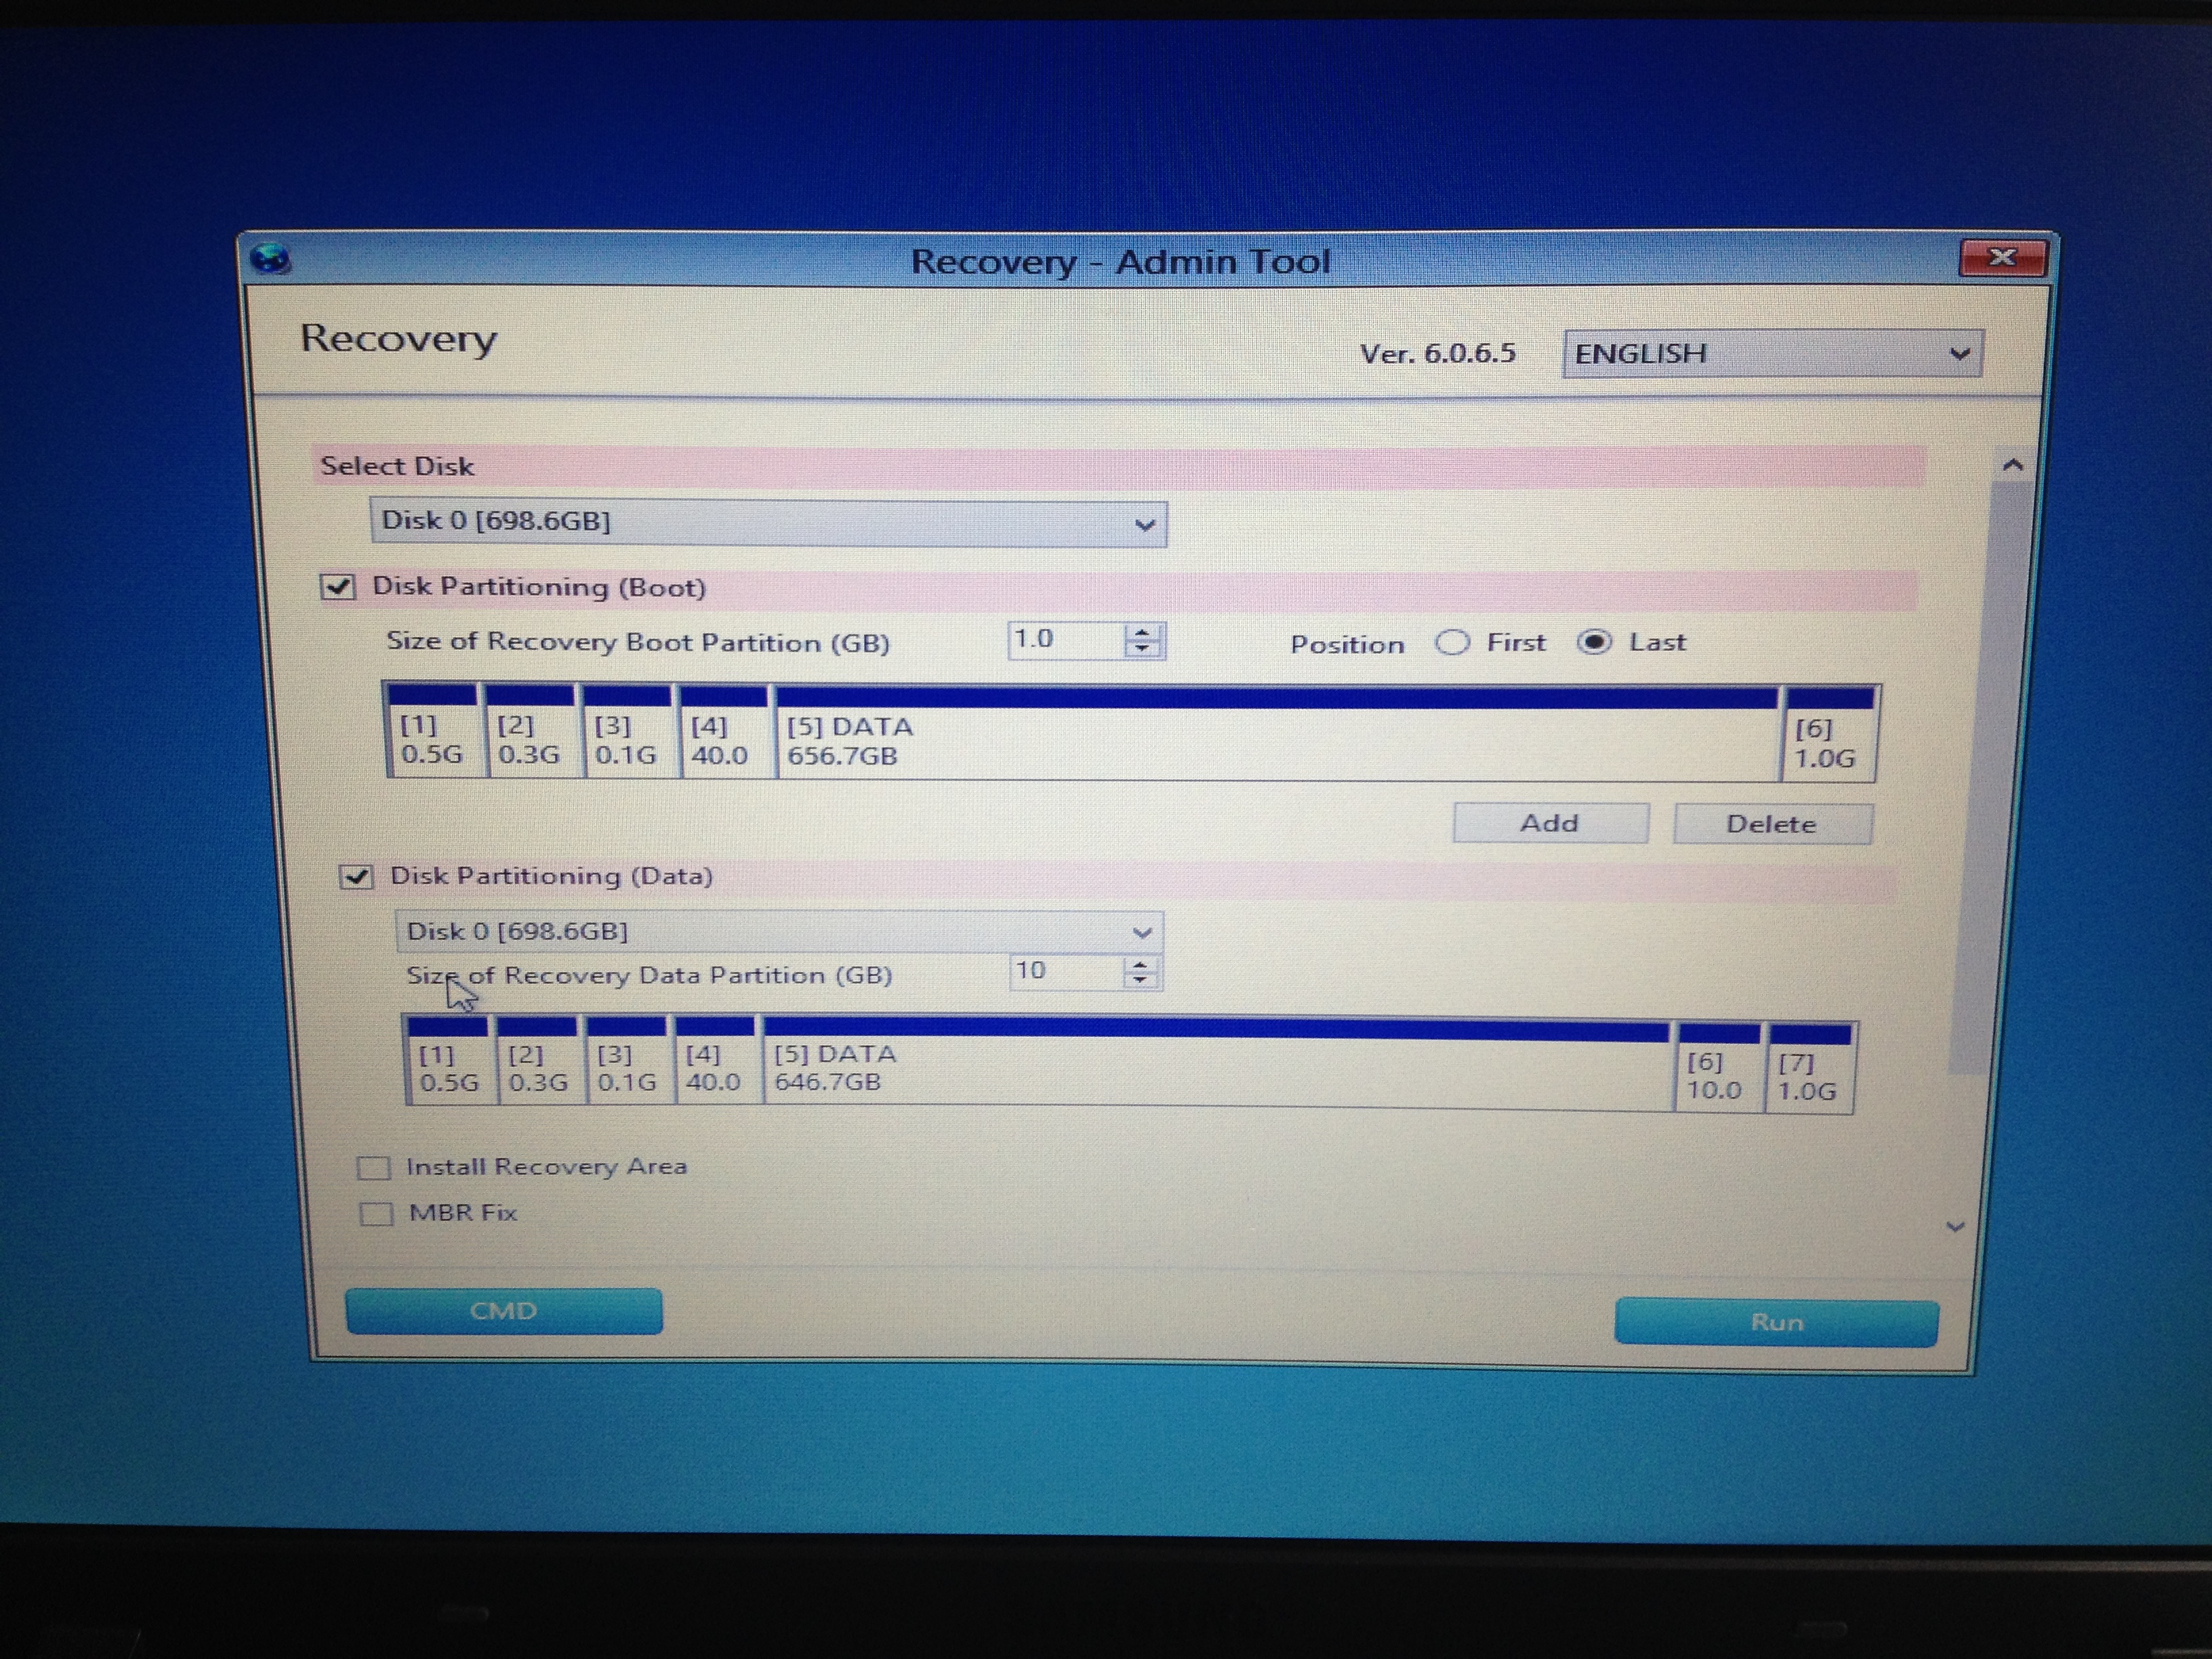Screen dimensions: 2212x1659
Task: Select data partition [7] 1.0G block
Action: point(1809,1069)
